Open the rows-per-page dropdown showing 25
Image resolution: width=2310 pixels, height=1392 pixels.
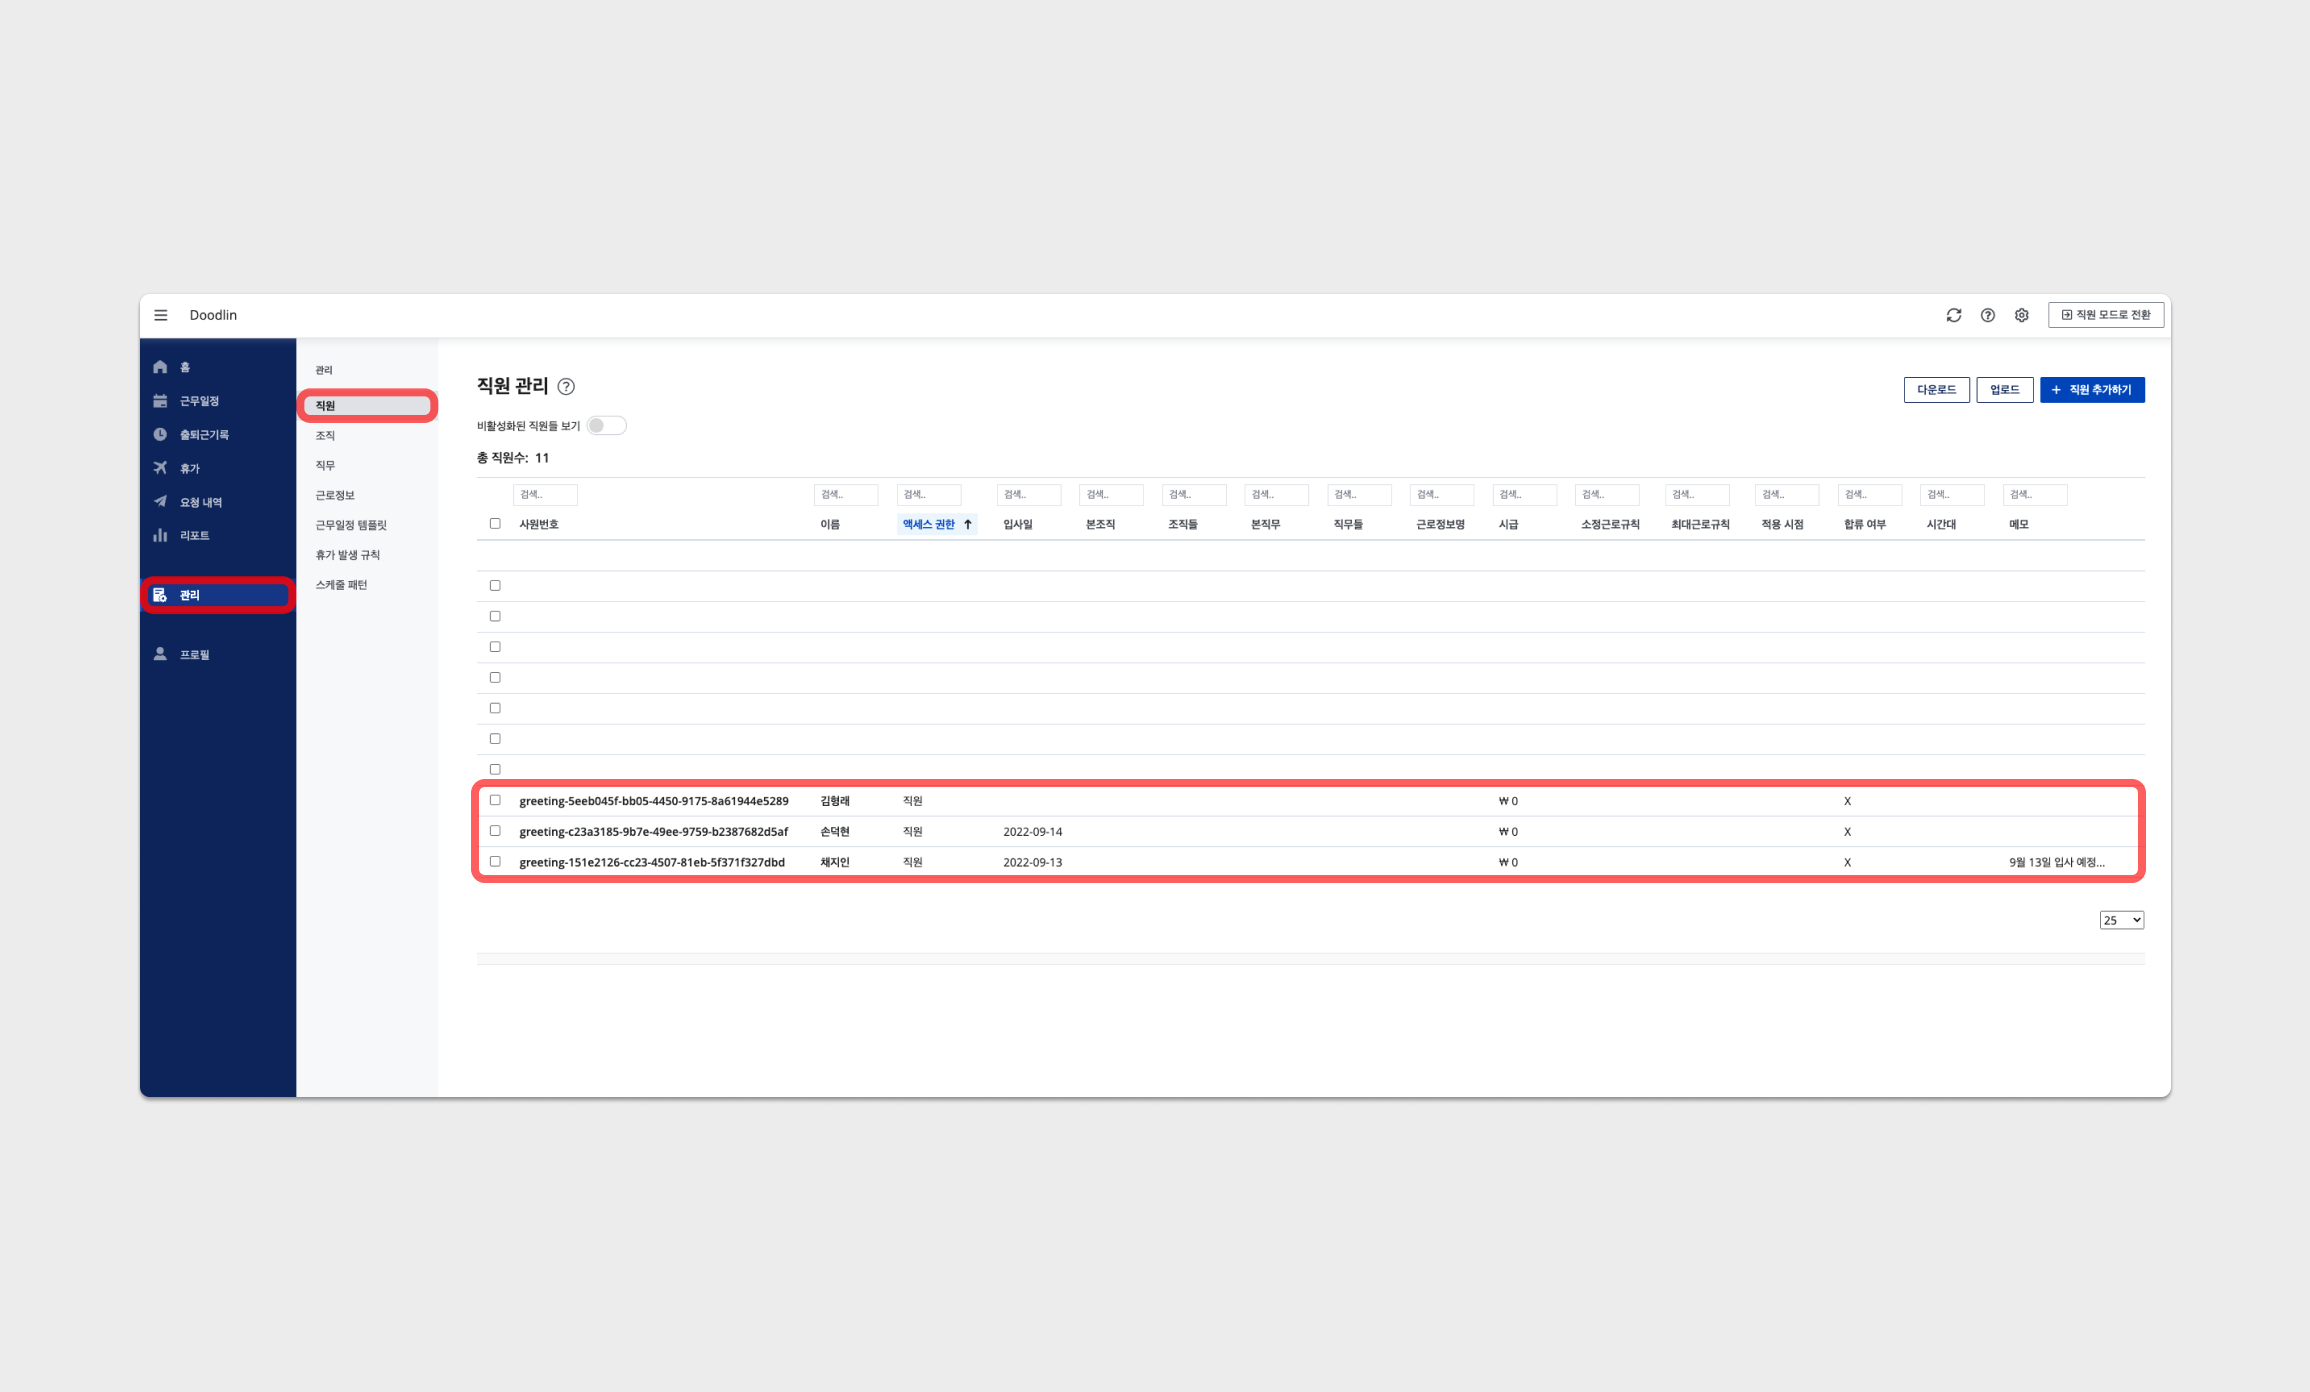[2121, 920]
